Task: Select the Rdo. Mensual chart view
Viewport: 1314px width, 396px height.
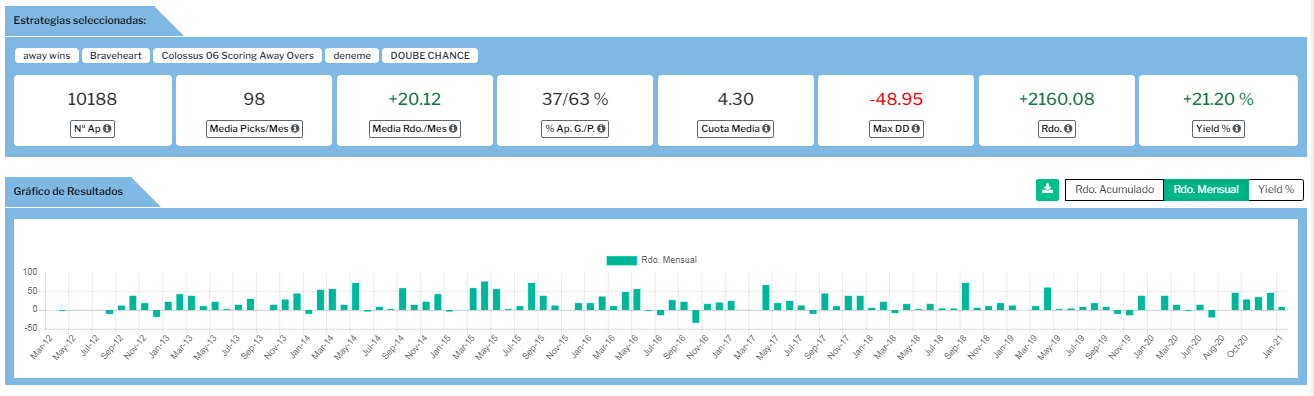Action: [1206, 189]
